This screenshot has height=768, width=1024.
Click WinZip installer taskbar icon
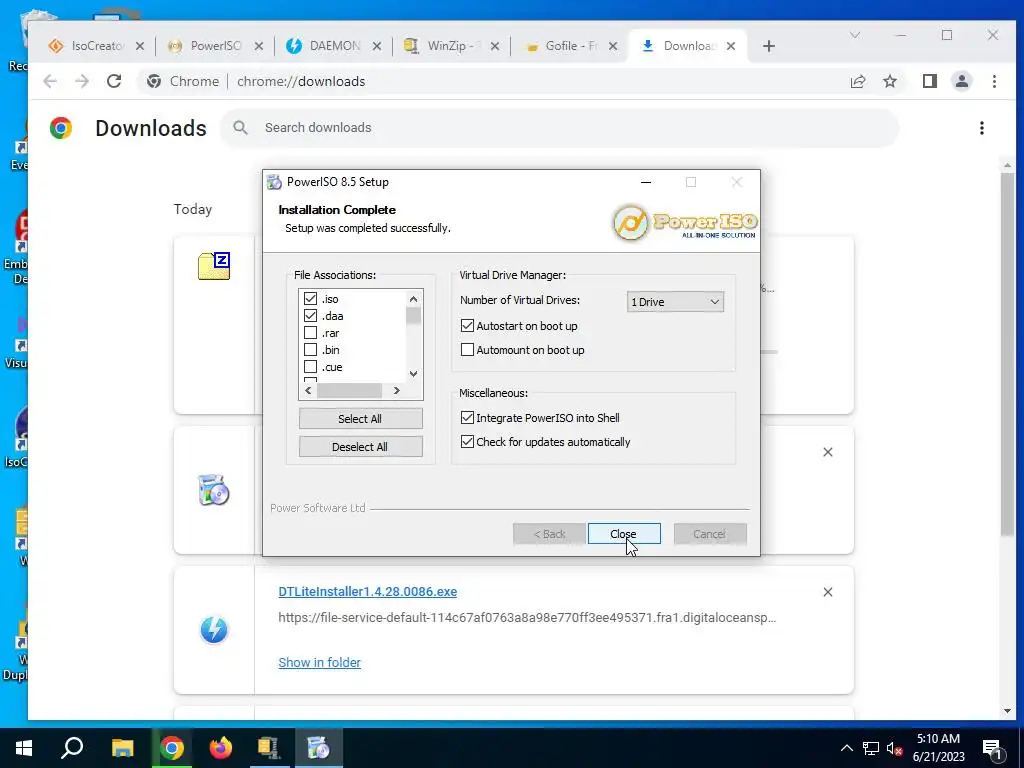pyautogui.click(x=268, y=748)
